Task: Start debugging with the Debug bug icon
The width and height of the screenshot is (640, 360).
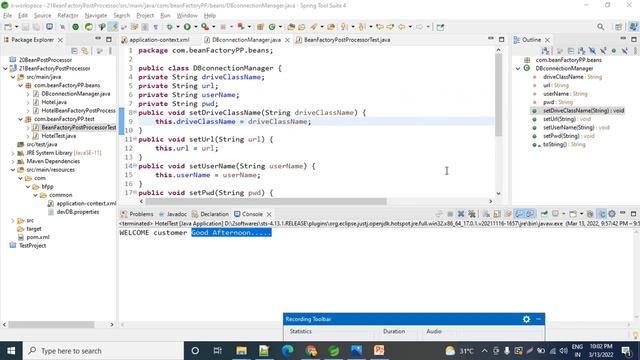Action: (169, 27)
